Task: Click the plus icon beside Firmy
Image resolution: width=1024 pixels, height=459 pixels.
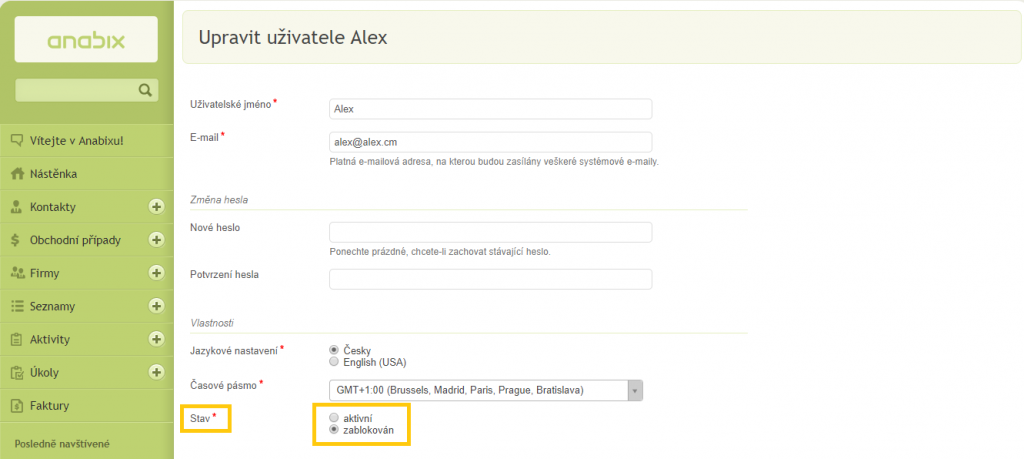Action: pyautogui.click(x=156, y=273)
